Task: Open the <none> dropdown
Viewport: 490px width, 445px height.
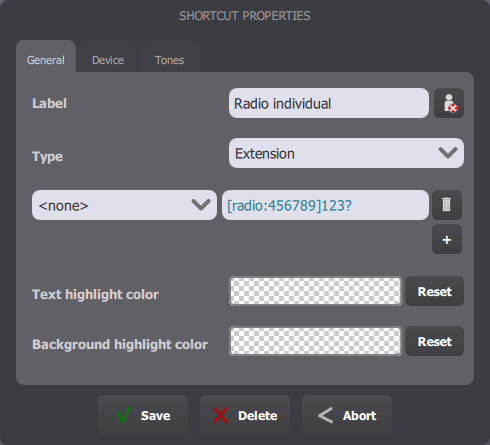Action: coord(124,205)
